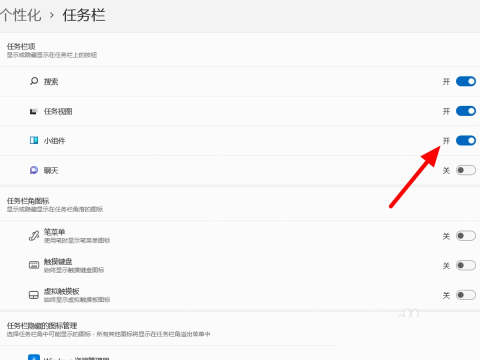Image resolution: width=480 pixels, height=360 pixels.
Task: Turn off the Task View (任务视图) toggle
Action: pos(466,111)
